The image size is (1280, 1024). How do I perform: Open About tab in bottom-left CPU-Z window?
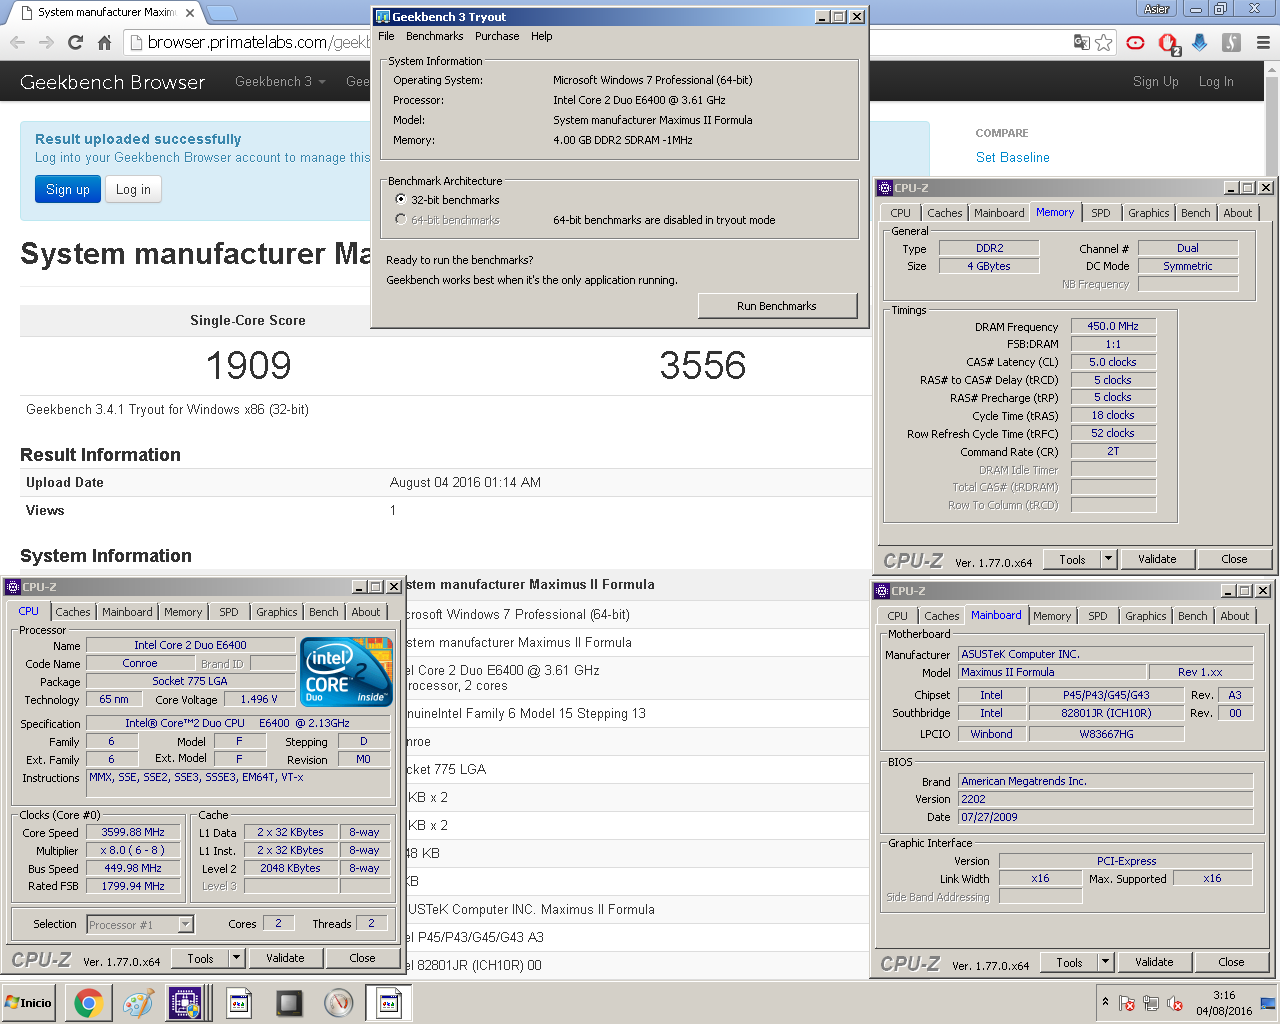(x=366, y=612)
